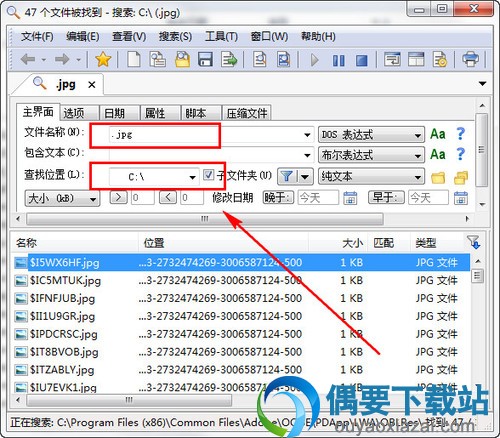Browse for a single folder icon
Screen dimensions: 500x438
tap(438, 178)
